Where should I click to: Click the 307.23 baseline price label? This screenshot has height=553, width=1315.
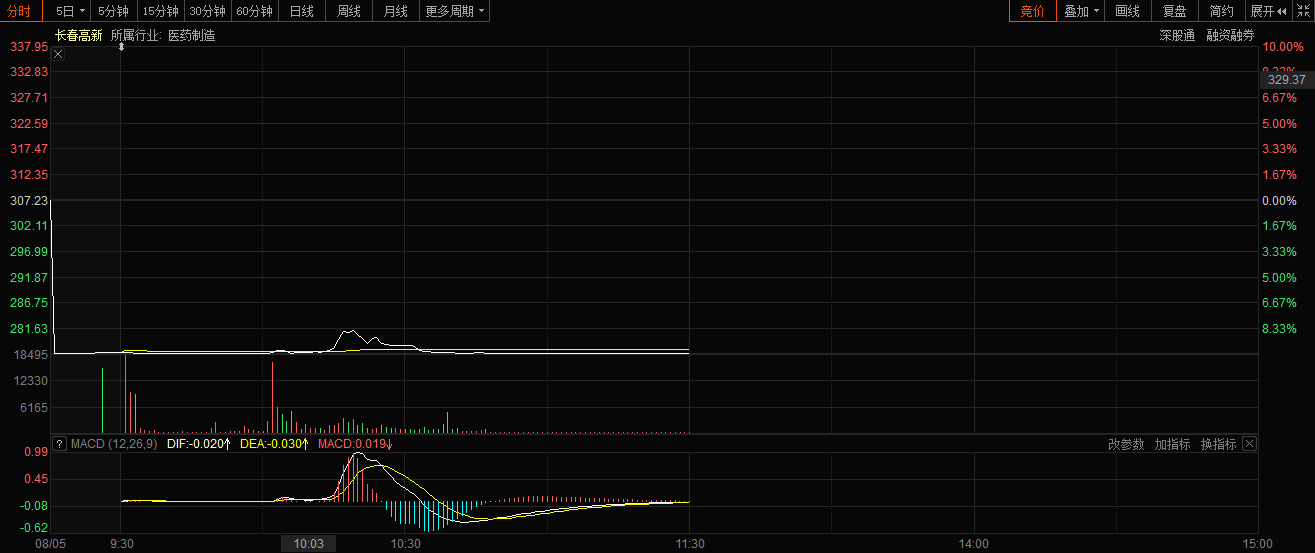pyautogui.click(x=29, y=201)
